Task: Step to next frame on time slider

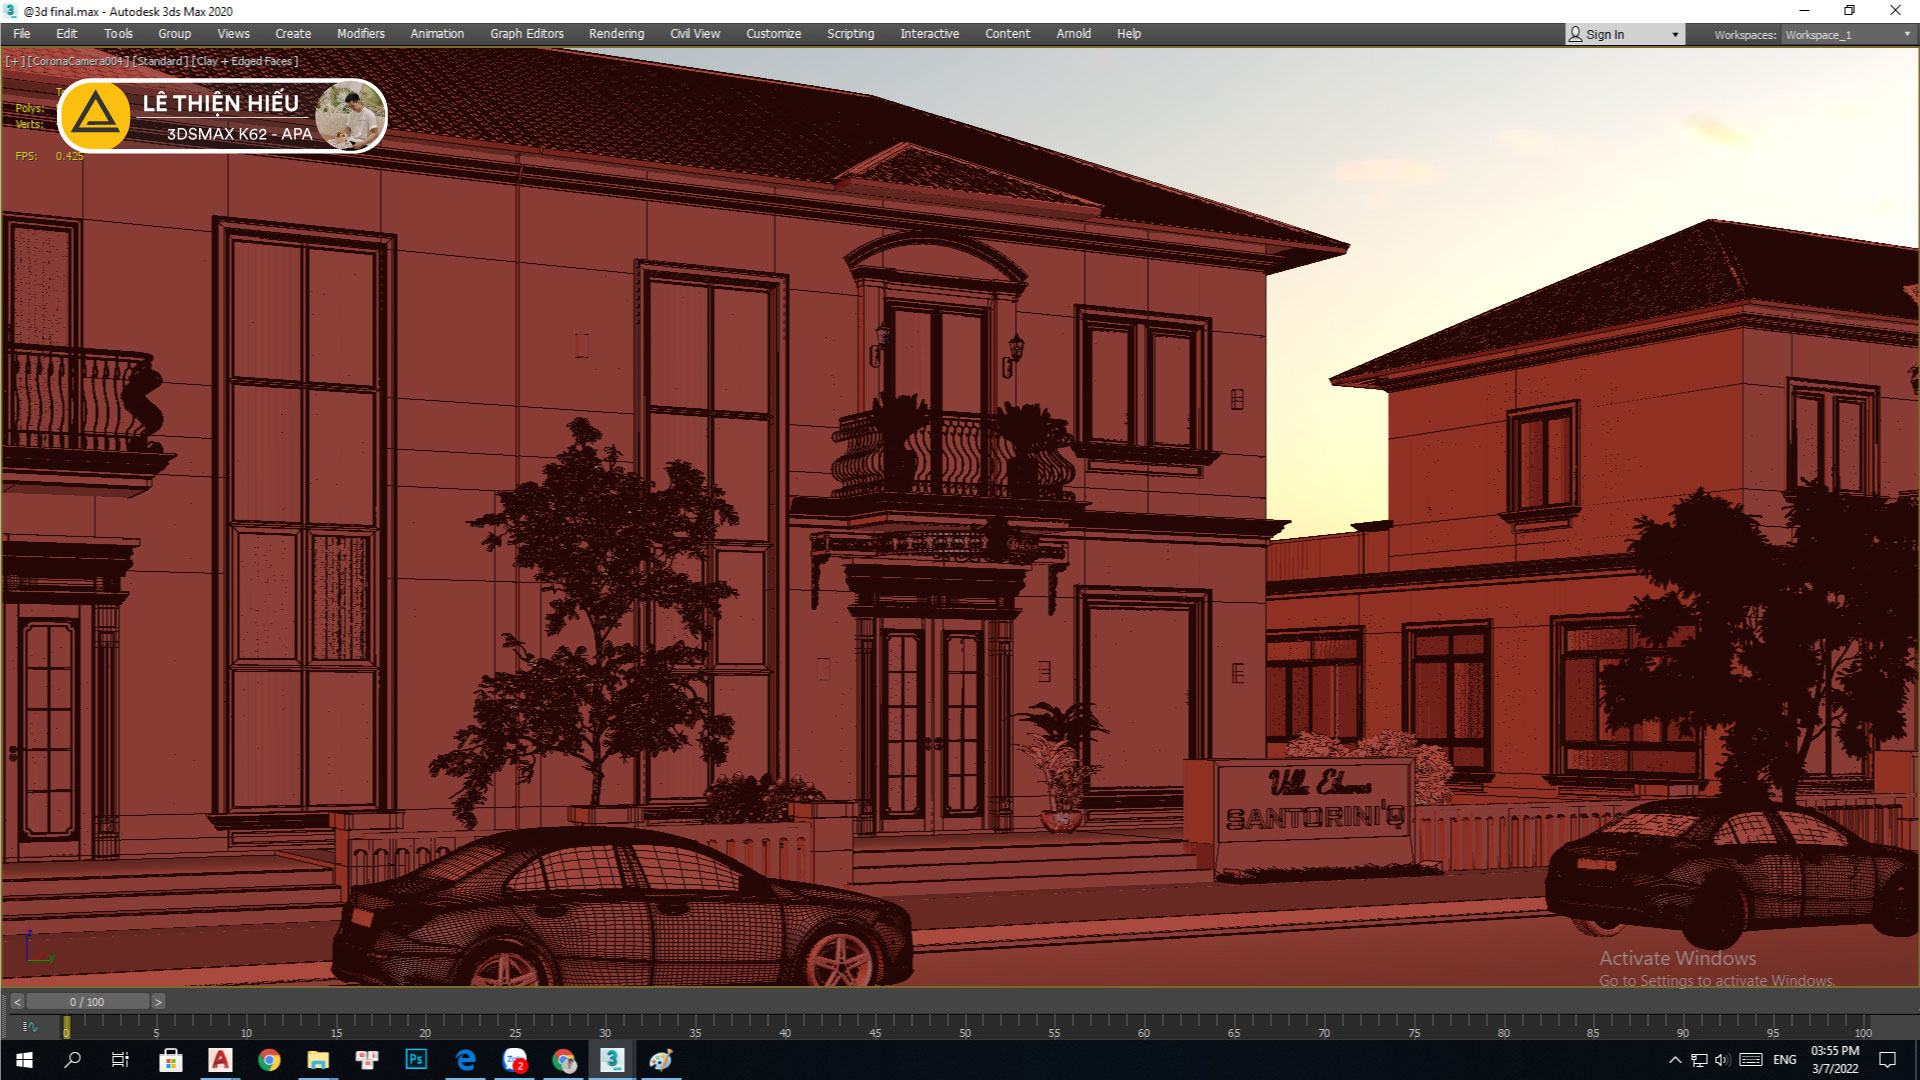Action: pos(158,1001)
